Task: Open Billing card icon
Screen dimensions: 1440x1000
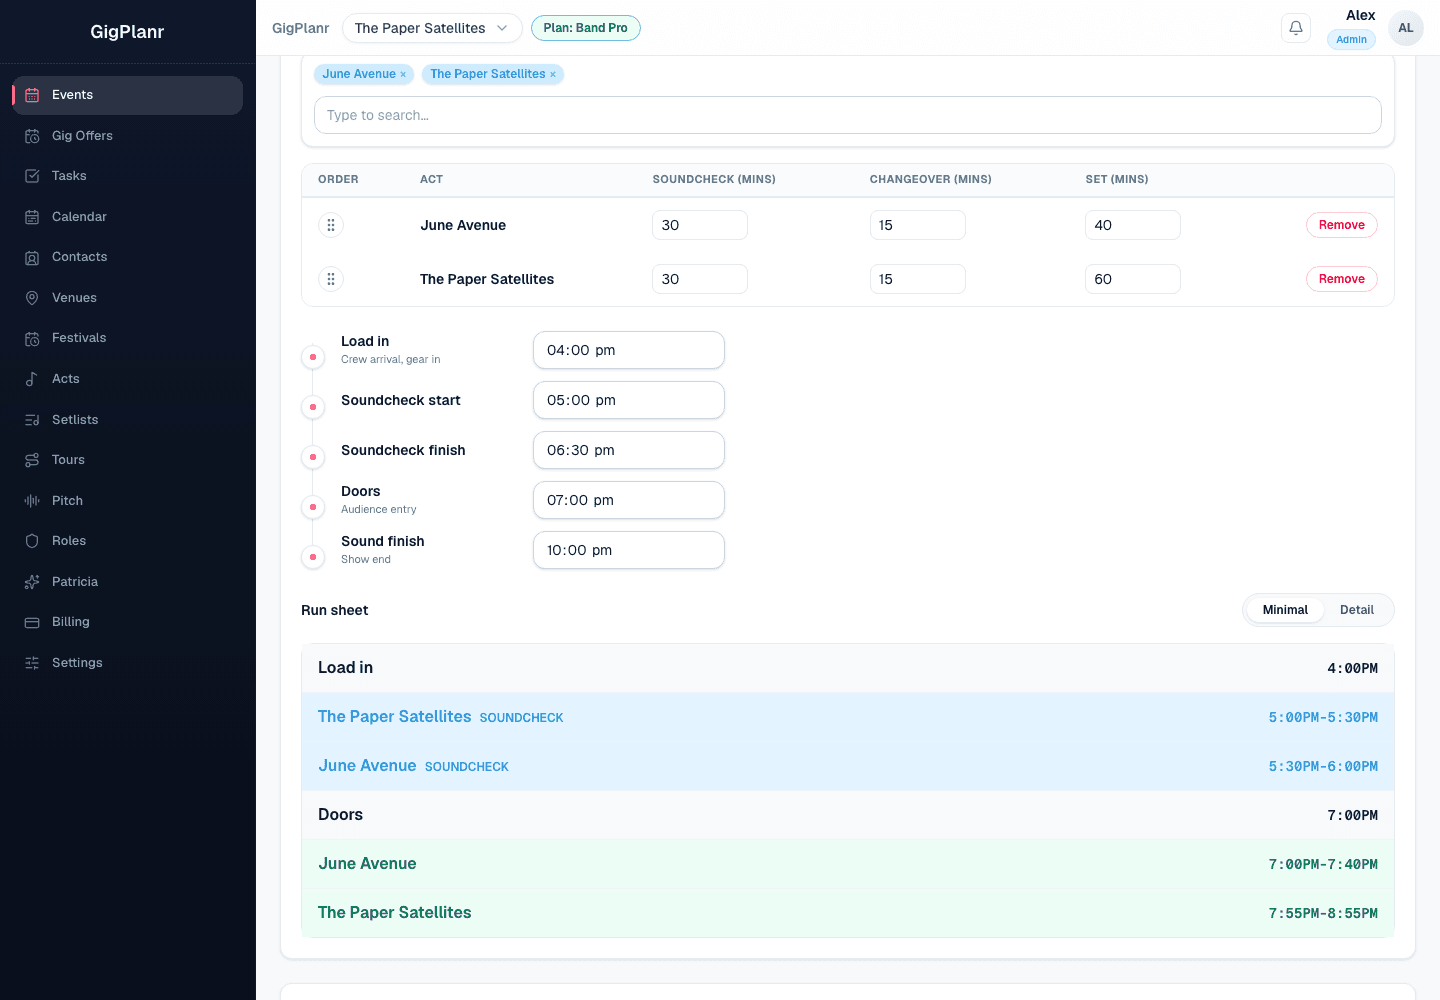Action: coord(32,622)
